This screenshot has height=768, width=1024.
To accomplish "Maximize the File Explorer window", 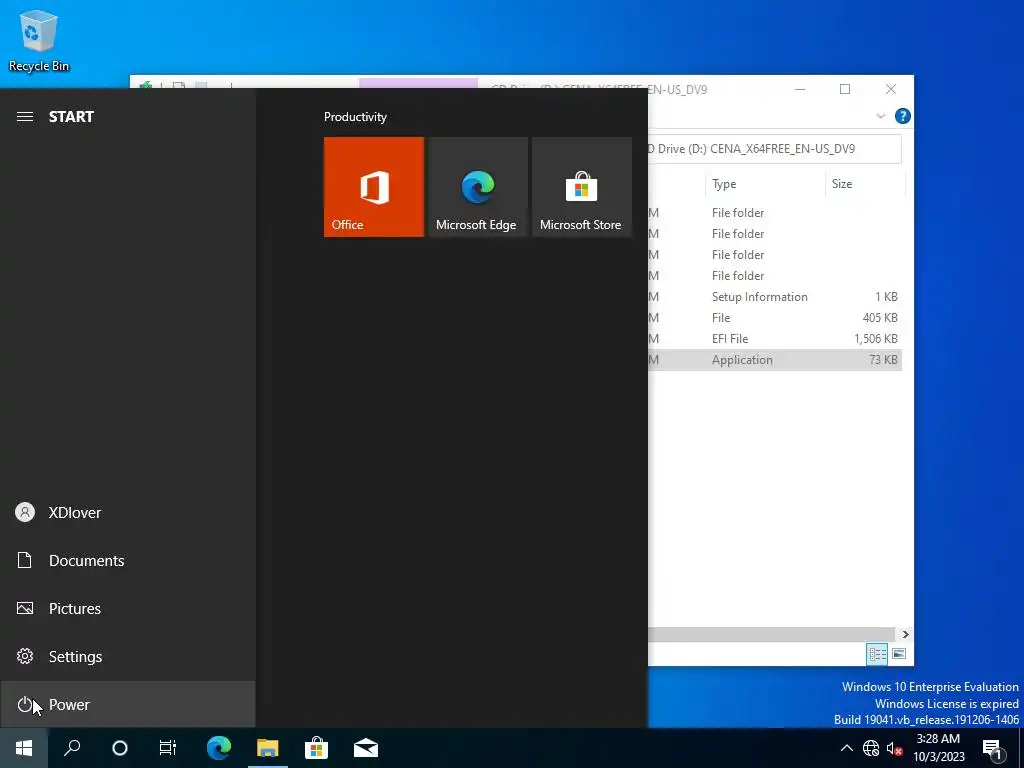I will coord(845,89).
